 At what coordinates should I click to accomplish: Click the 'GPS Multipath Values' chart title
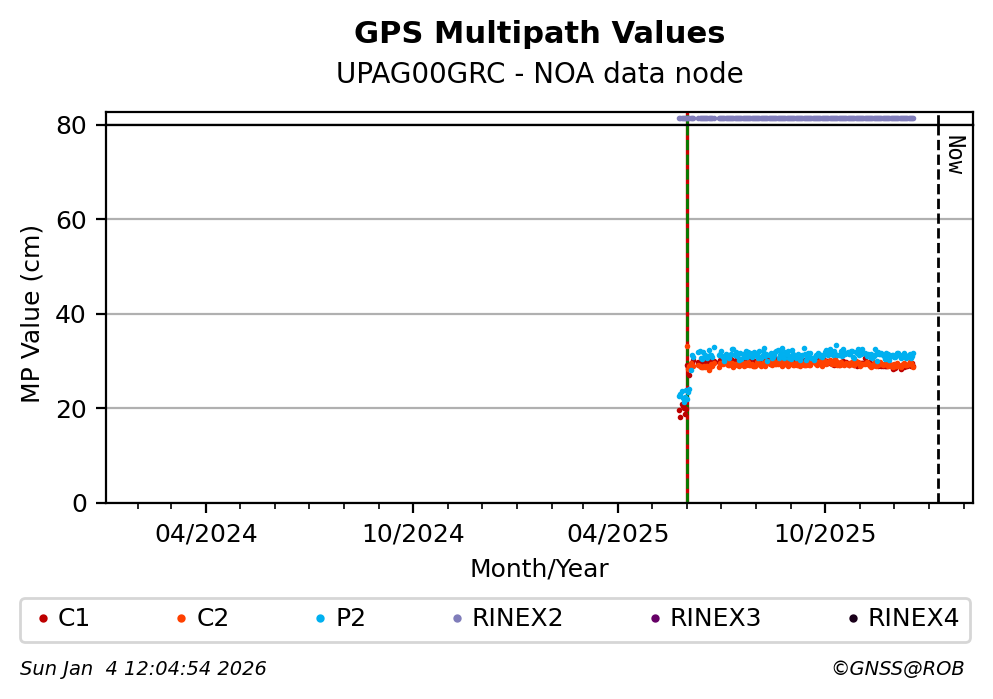539,33
